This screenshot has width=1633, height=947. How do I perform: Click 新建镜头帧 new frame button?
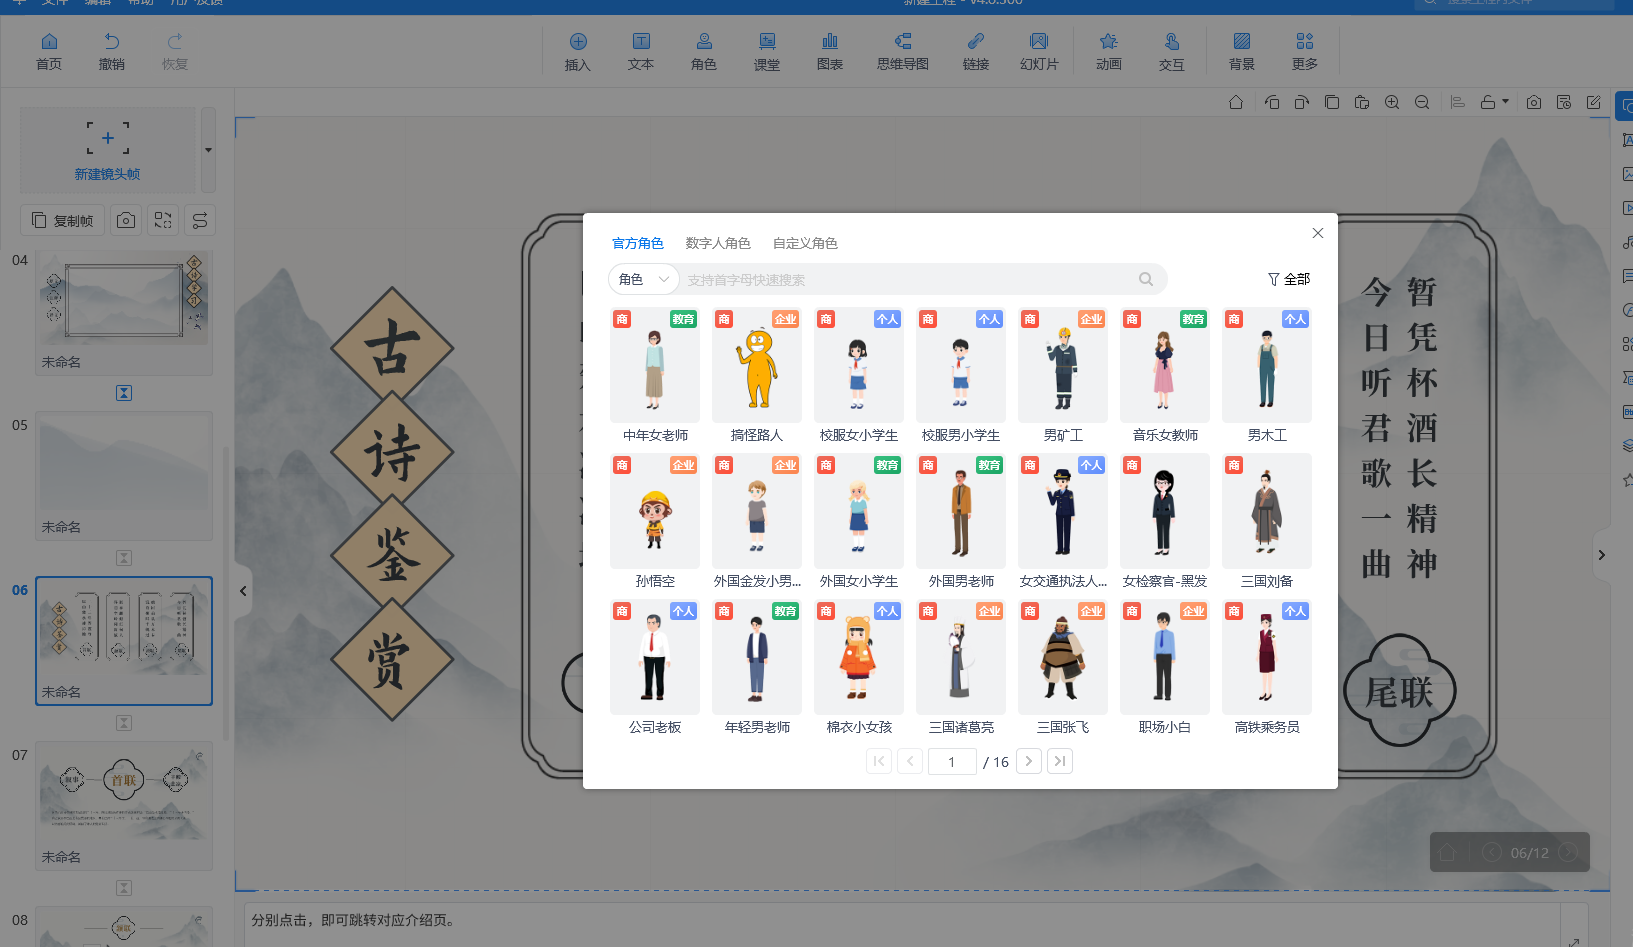pyautogui.click(x=108, y=150)
